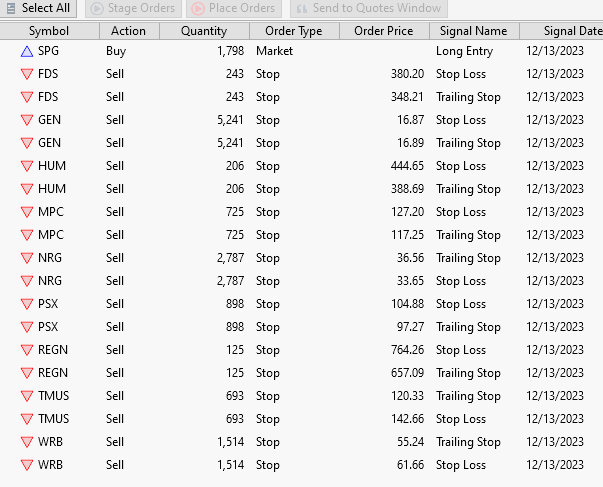Image resolution: width=603 pixels, height=487 pixels.
Task: Click sell triangle on GEN 16.87 row
Action: [x=27, y=120]
